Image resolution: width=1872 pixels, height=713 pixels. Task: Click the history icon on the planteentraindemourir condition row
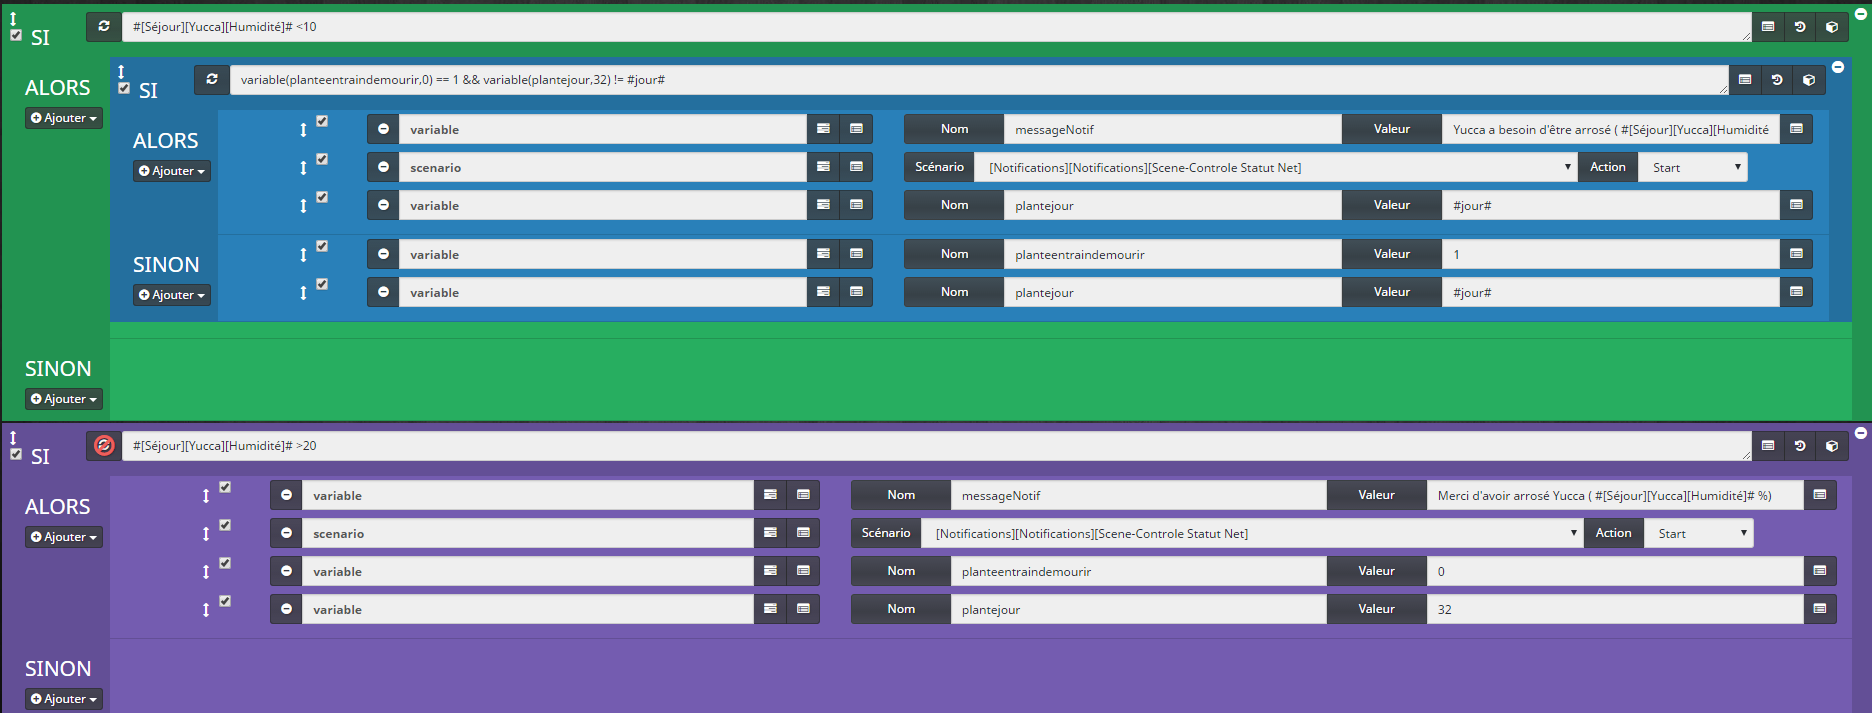coord(1777,80)
